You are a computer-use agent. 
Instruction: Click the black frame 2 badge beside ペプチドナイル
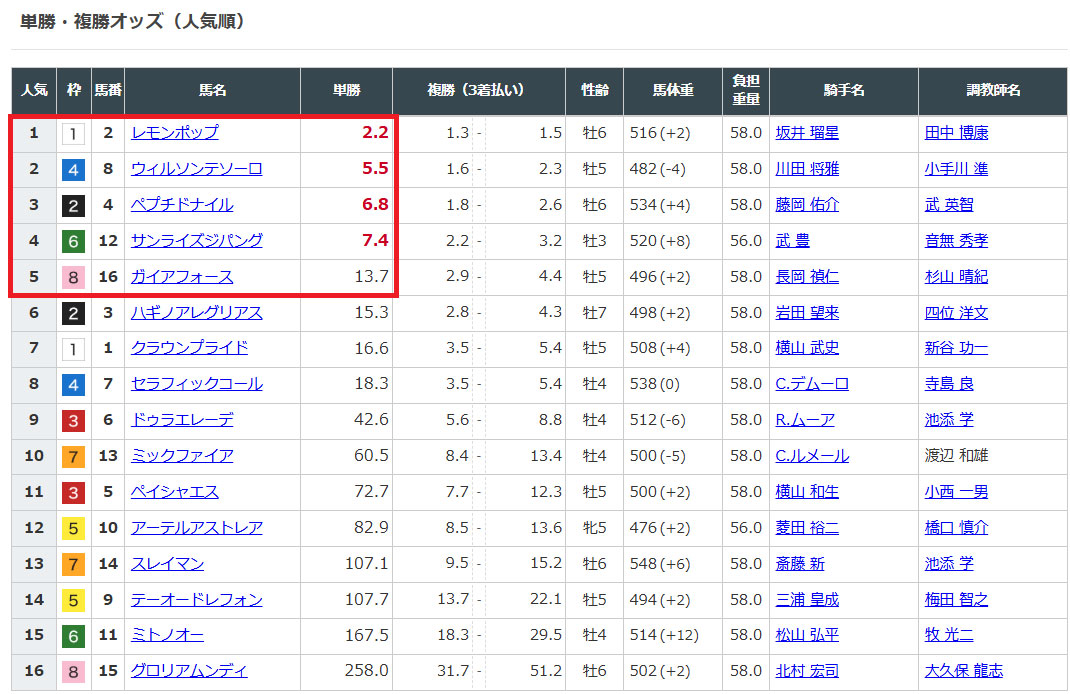tap(74, 205)
